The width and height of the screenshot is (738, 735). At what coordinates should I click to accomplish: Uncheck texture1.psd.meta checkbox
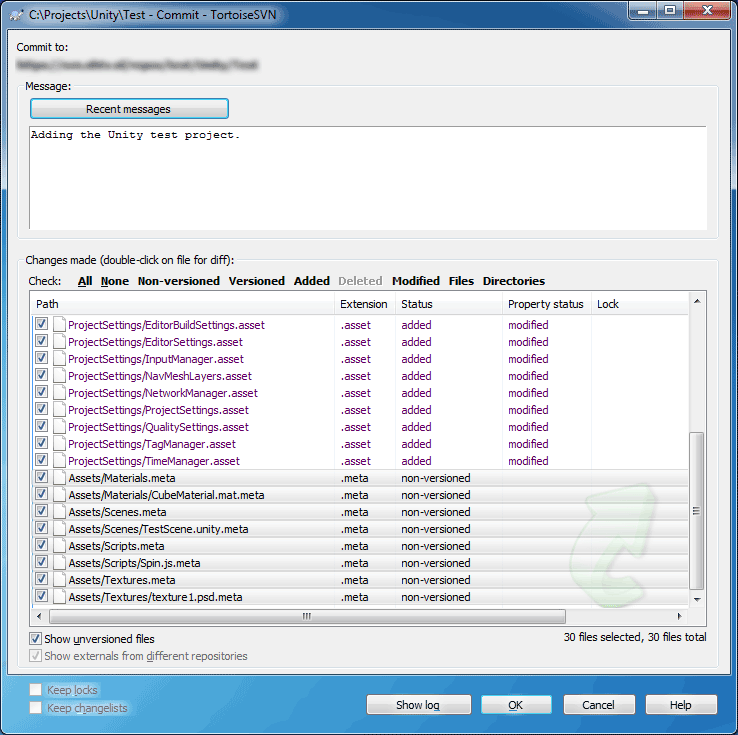tap(41, 595)
